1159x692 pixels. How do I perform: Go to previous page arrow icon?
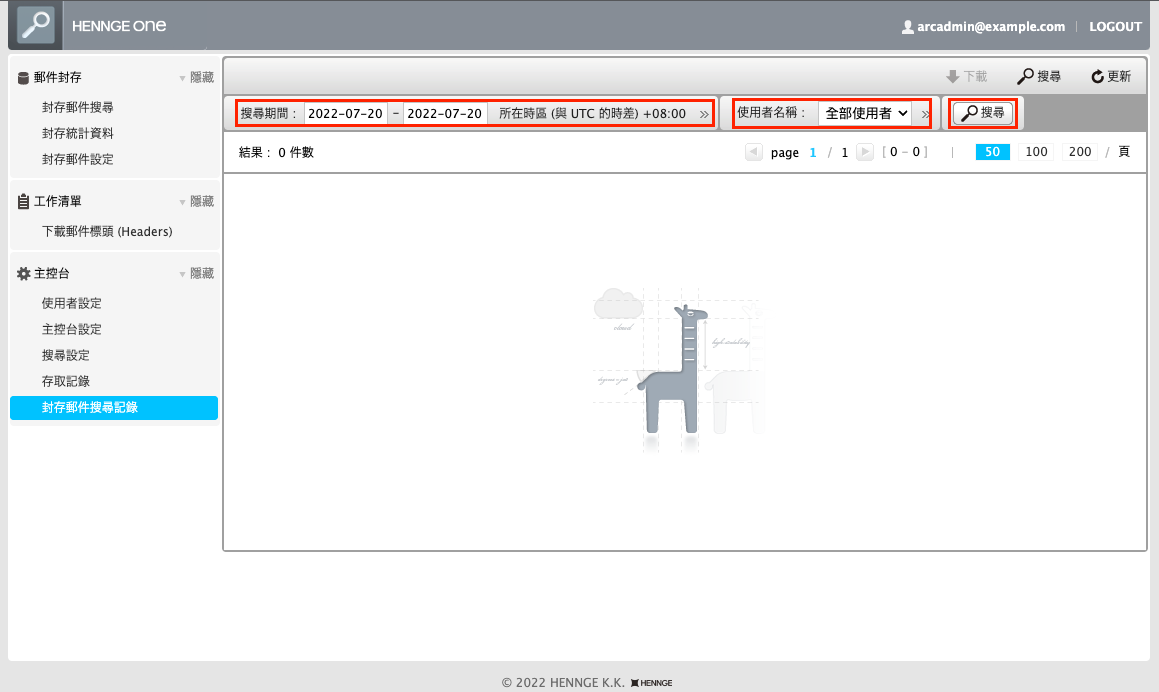[754, 152]
